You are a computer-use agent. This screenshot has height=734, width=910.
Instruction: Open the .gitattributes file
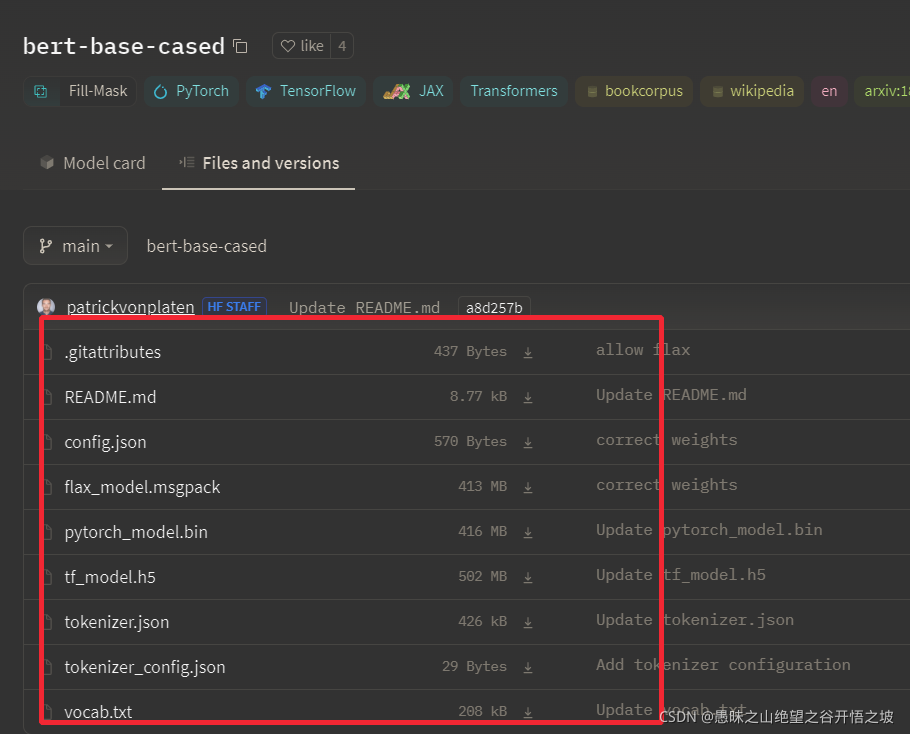point(113,352)
